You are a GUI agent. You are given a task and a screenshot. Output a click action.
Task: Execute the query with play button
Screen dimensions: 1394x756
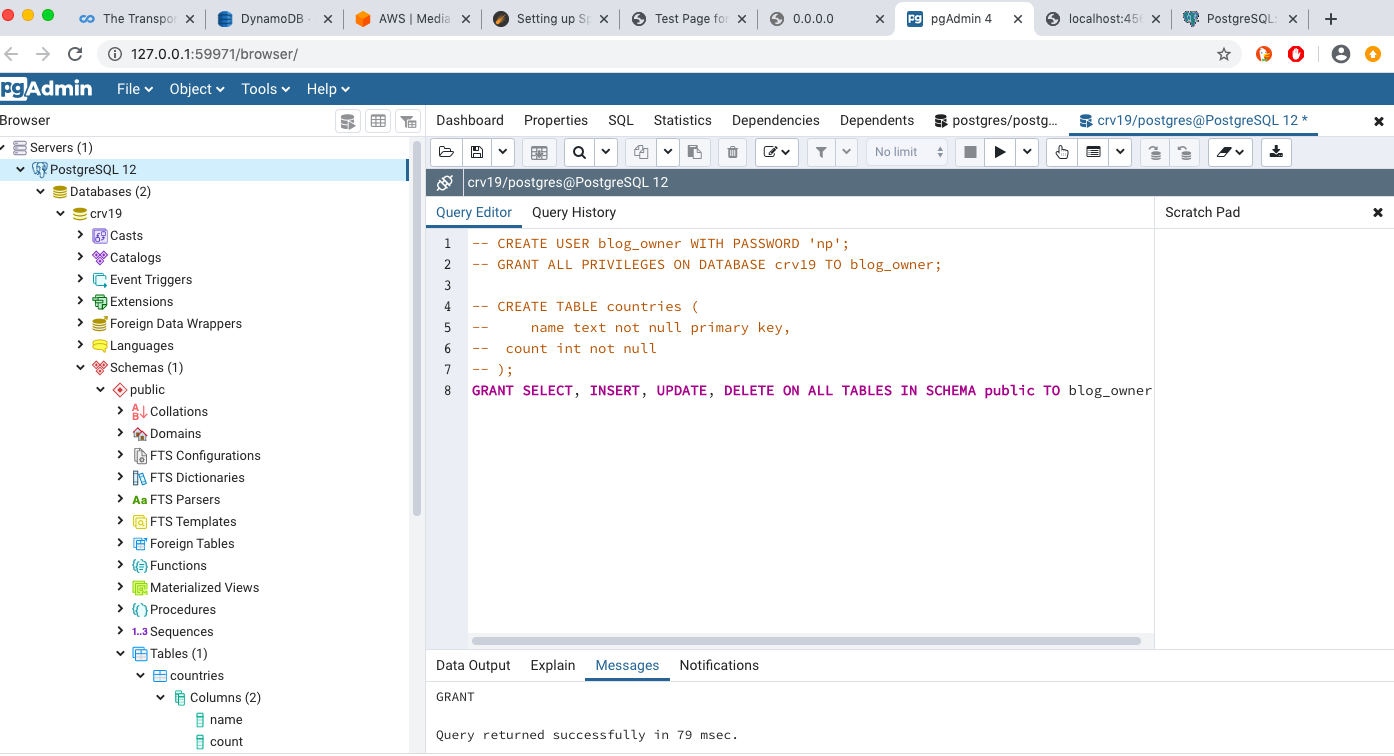(999, 152)
